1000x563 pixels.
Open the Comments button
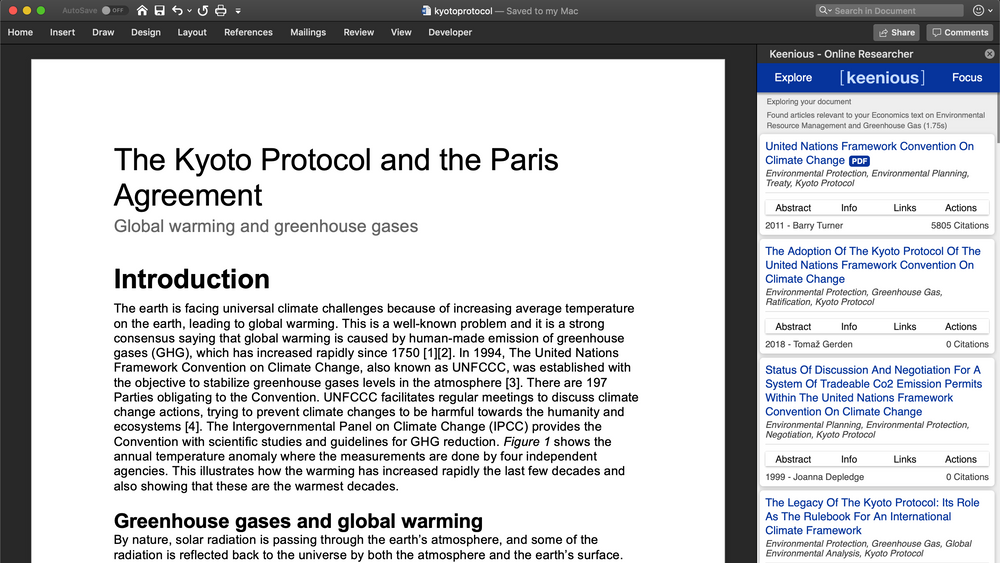960,33
